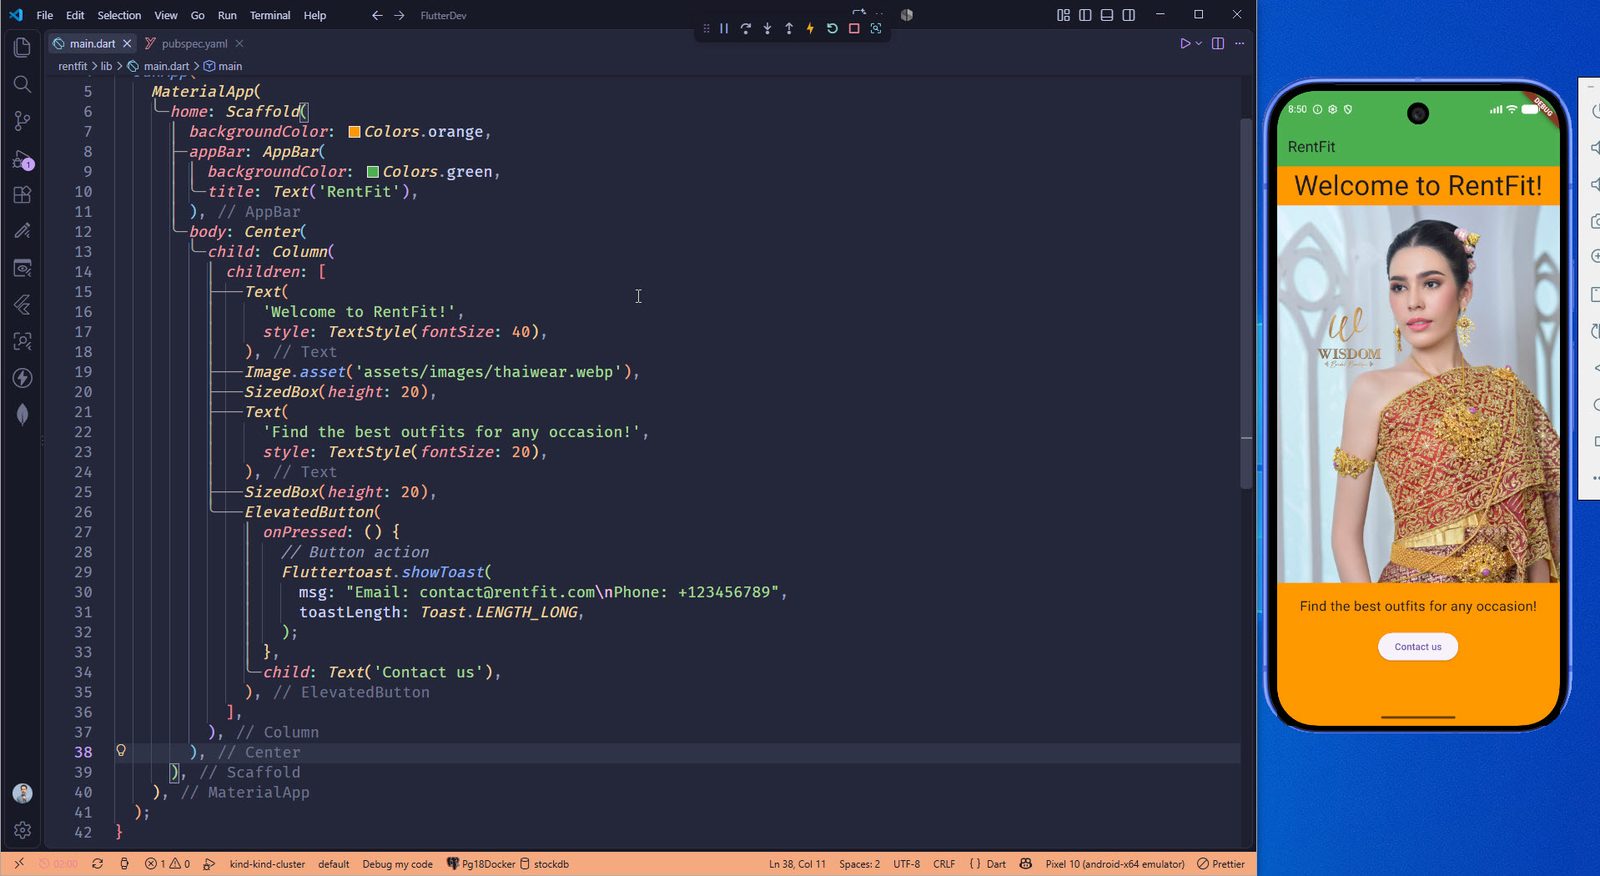1600x876 pixels.
Task: Click Debug my code in status bar
Action: [397, 864]
